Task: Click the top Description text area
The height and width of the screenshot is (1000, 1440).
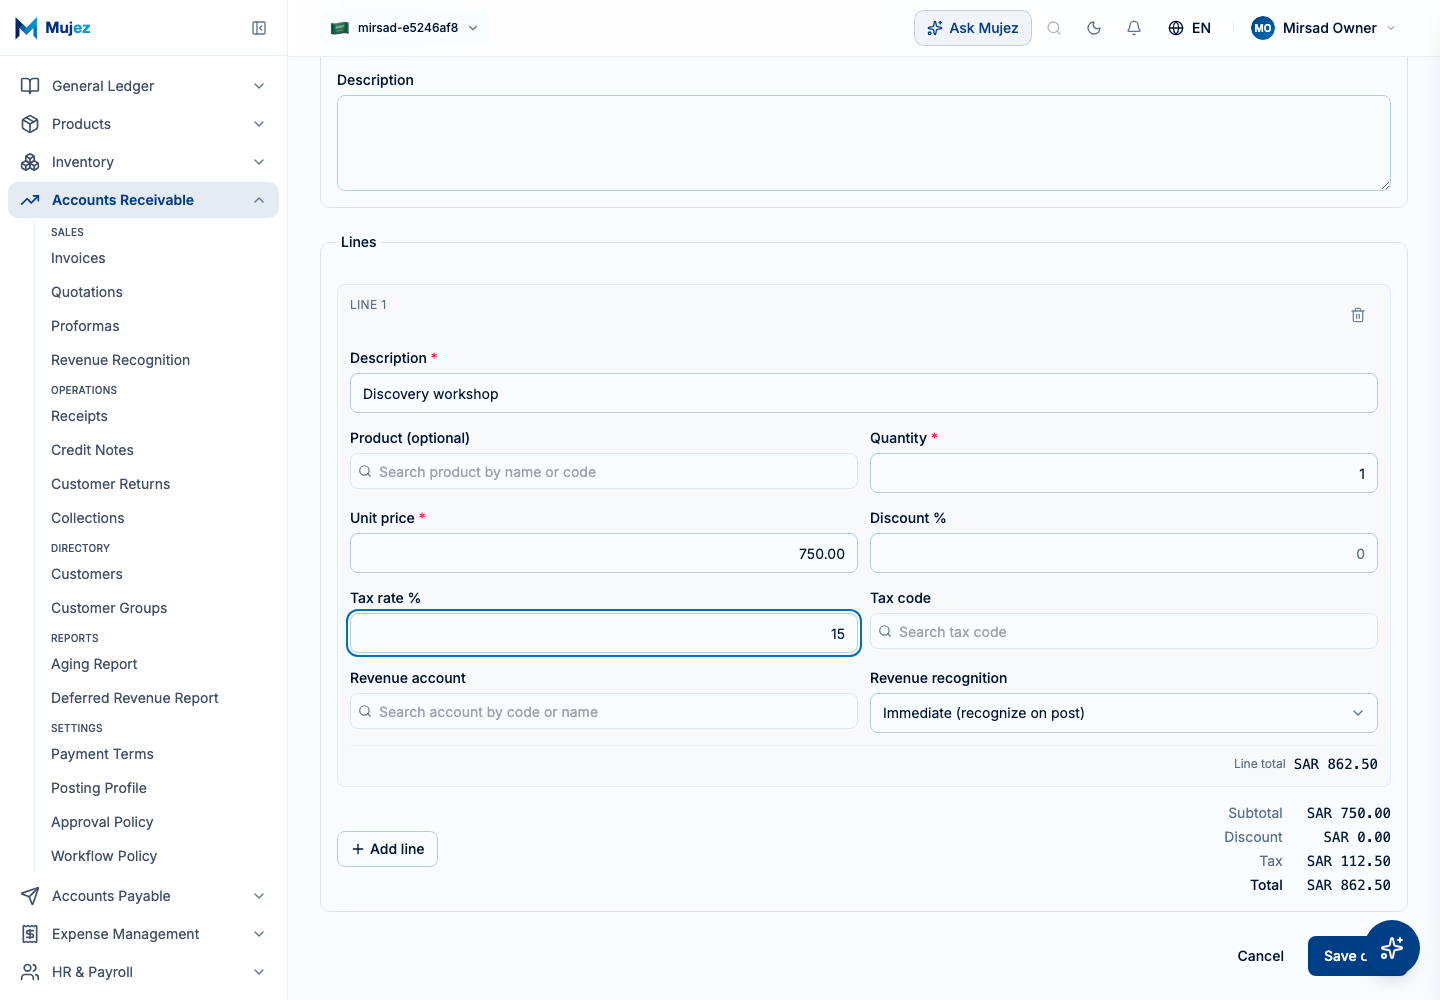Action: click(x=864, y=143)
